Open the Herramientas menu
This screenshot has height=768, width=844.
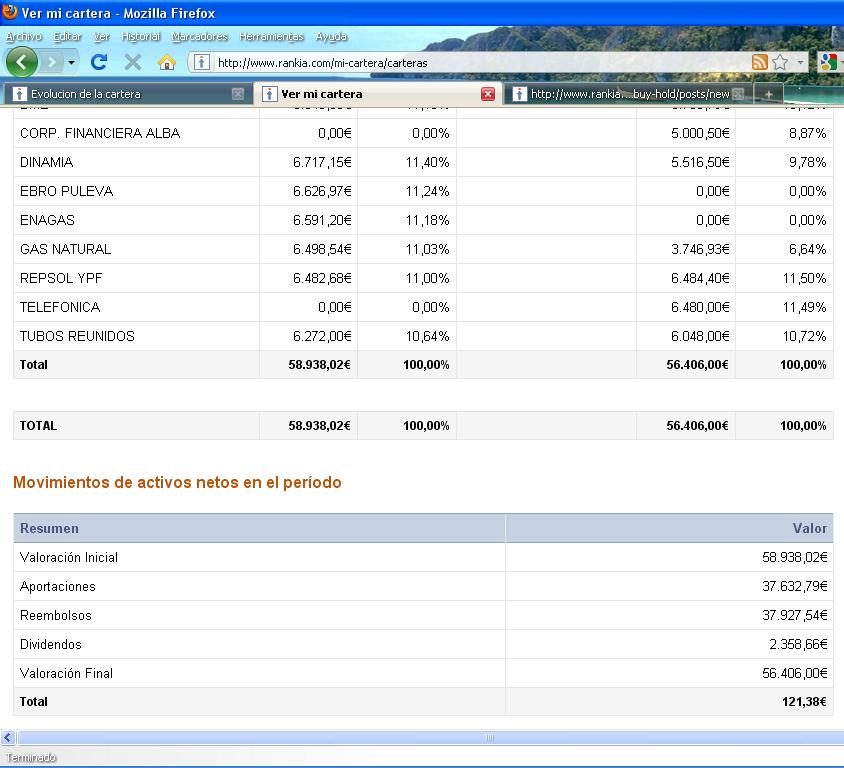271,36
